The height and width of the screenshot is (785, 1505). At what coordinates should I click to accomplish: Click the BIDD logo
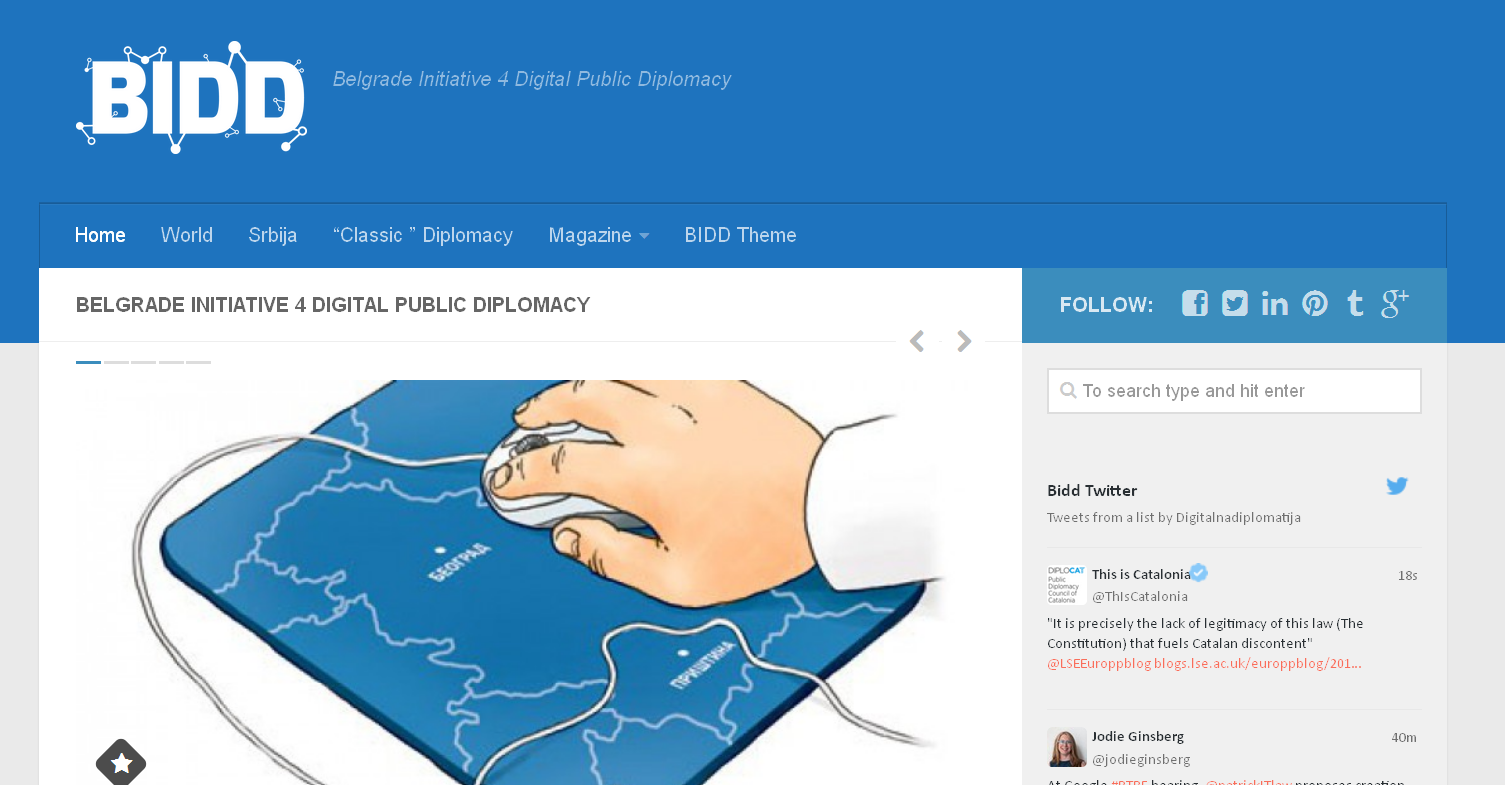pos(191,97)
